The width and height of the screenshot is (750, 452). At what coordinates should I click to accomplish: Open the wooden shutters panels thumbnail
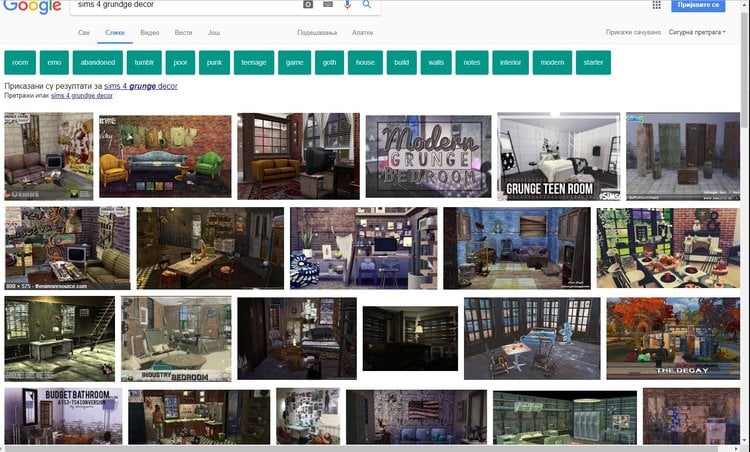coord(683,156)
